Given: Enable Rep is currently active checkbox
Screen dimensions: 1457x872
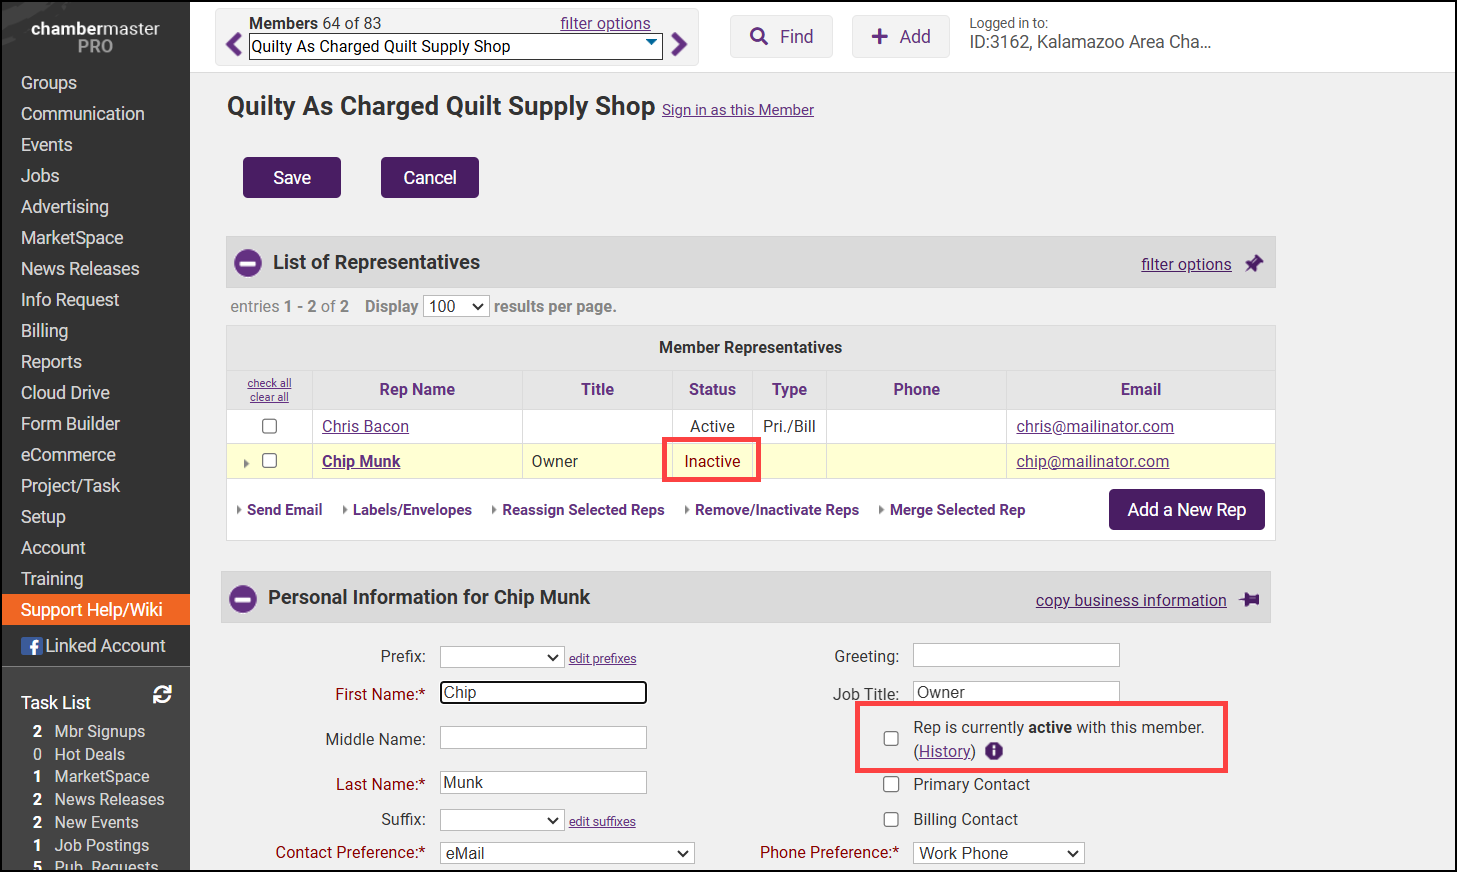Looking at the screenshot, I should (891, 738).
